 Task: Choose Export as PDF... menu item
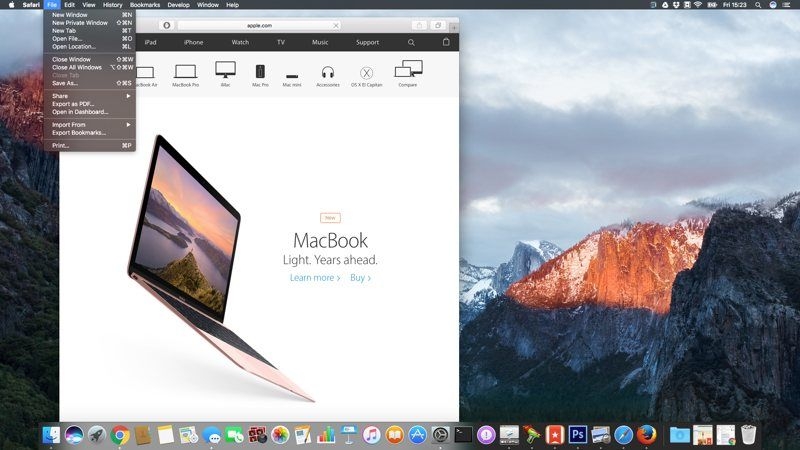tap(90, 104)
